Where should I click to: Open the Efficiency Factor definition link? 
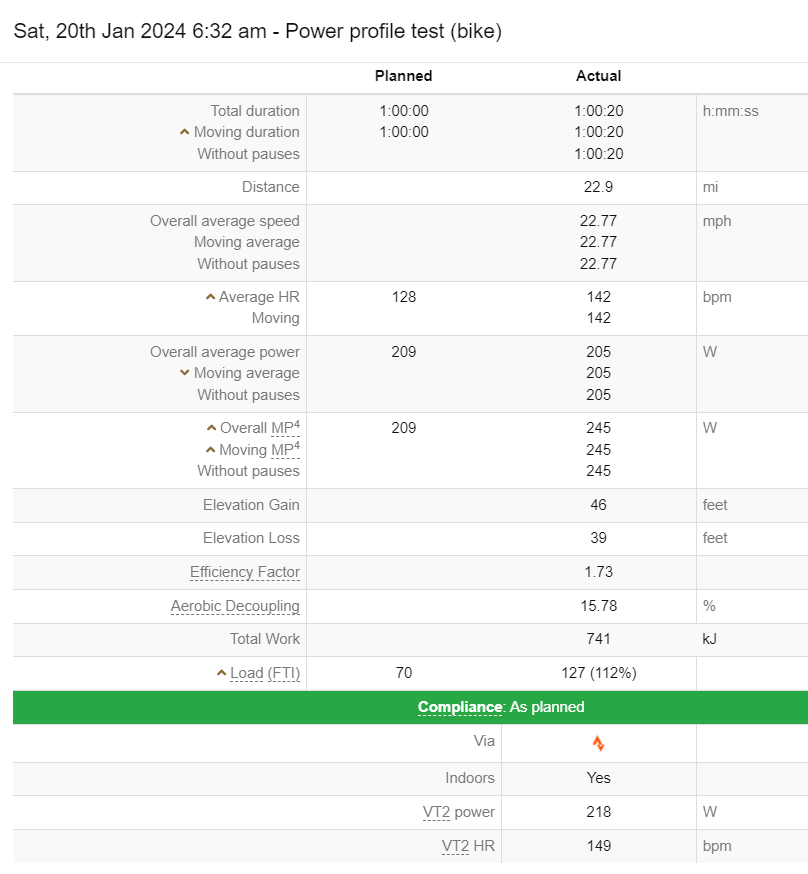[x=245, y=572]
